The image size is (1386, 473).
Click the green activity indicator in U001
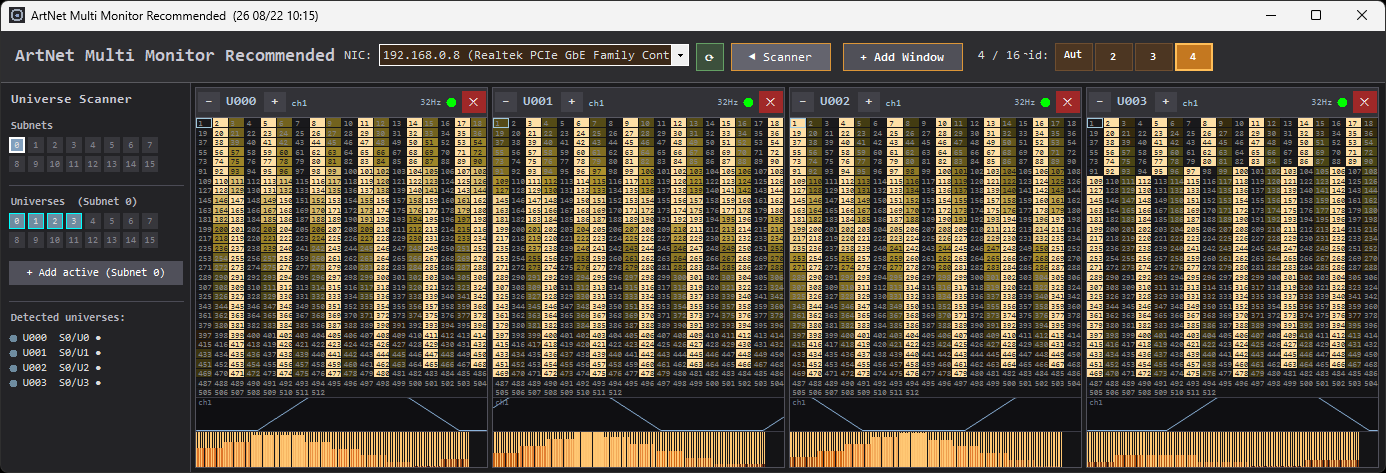point(749,101)
